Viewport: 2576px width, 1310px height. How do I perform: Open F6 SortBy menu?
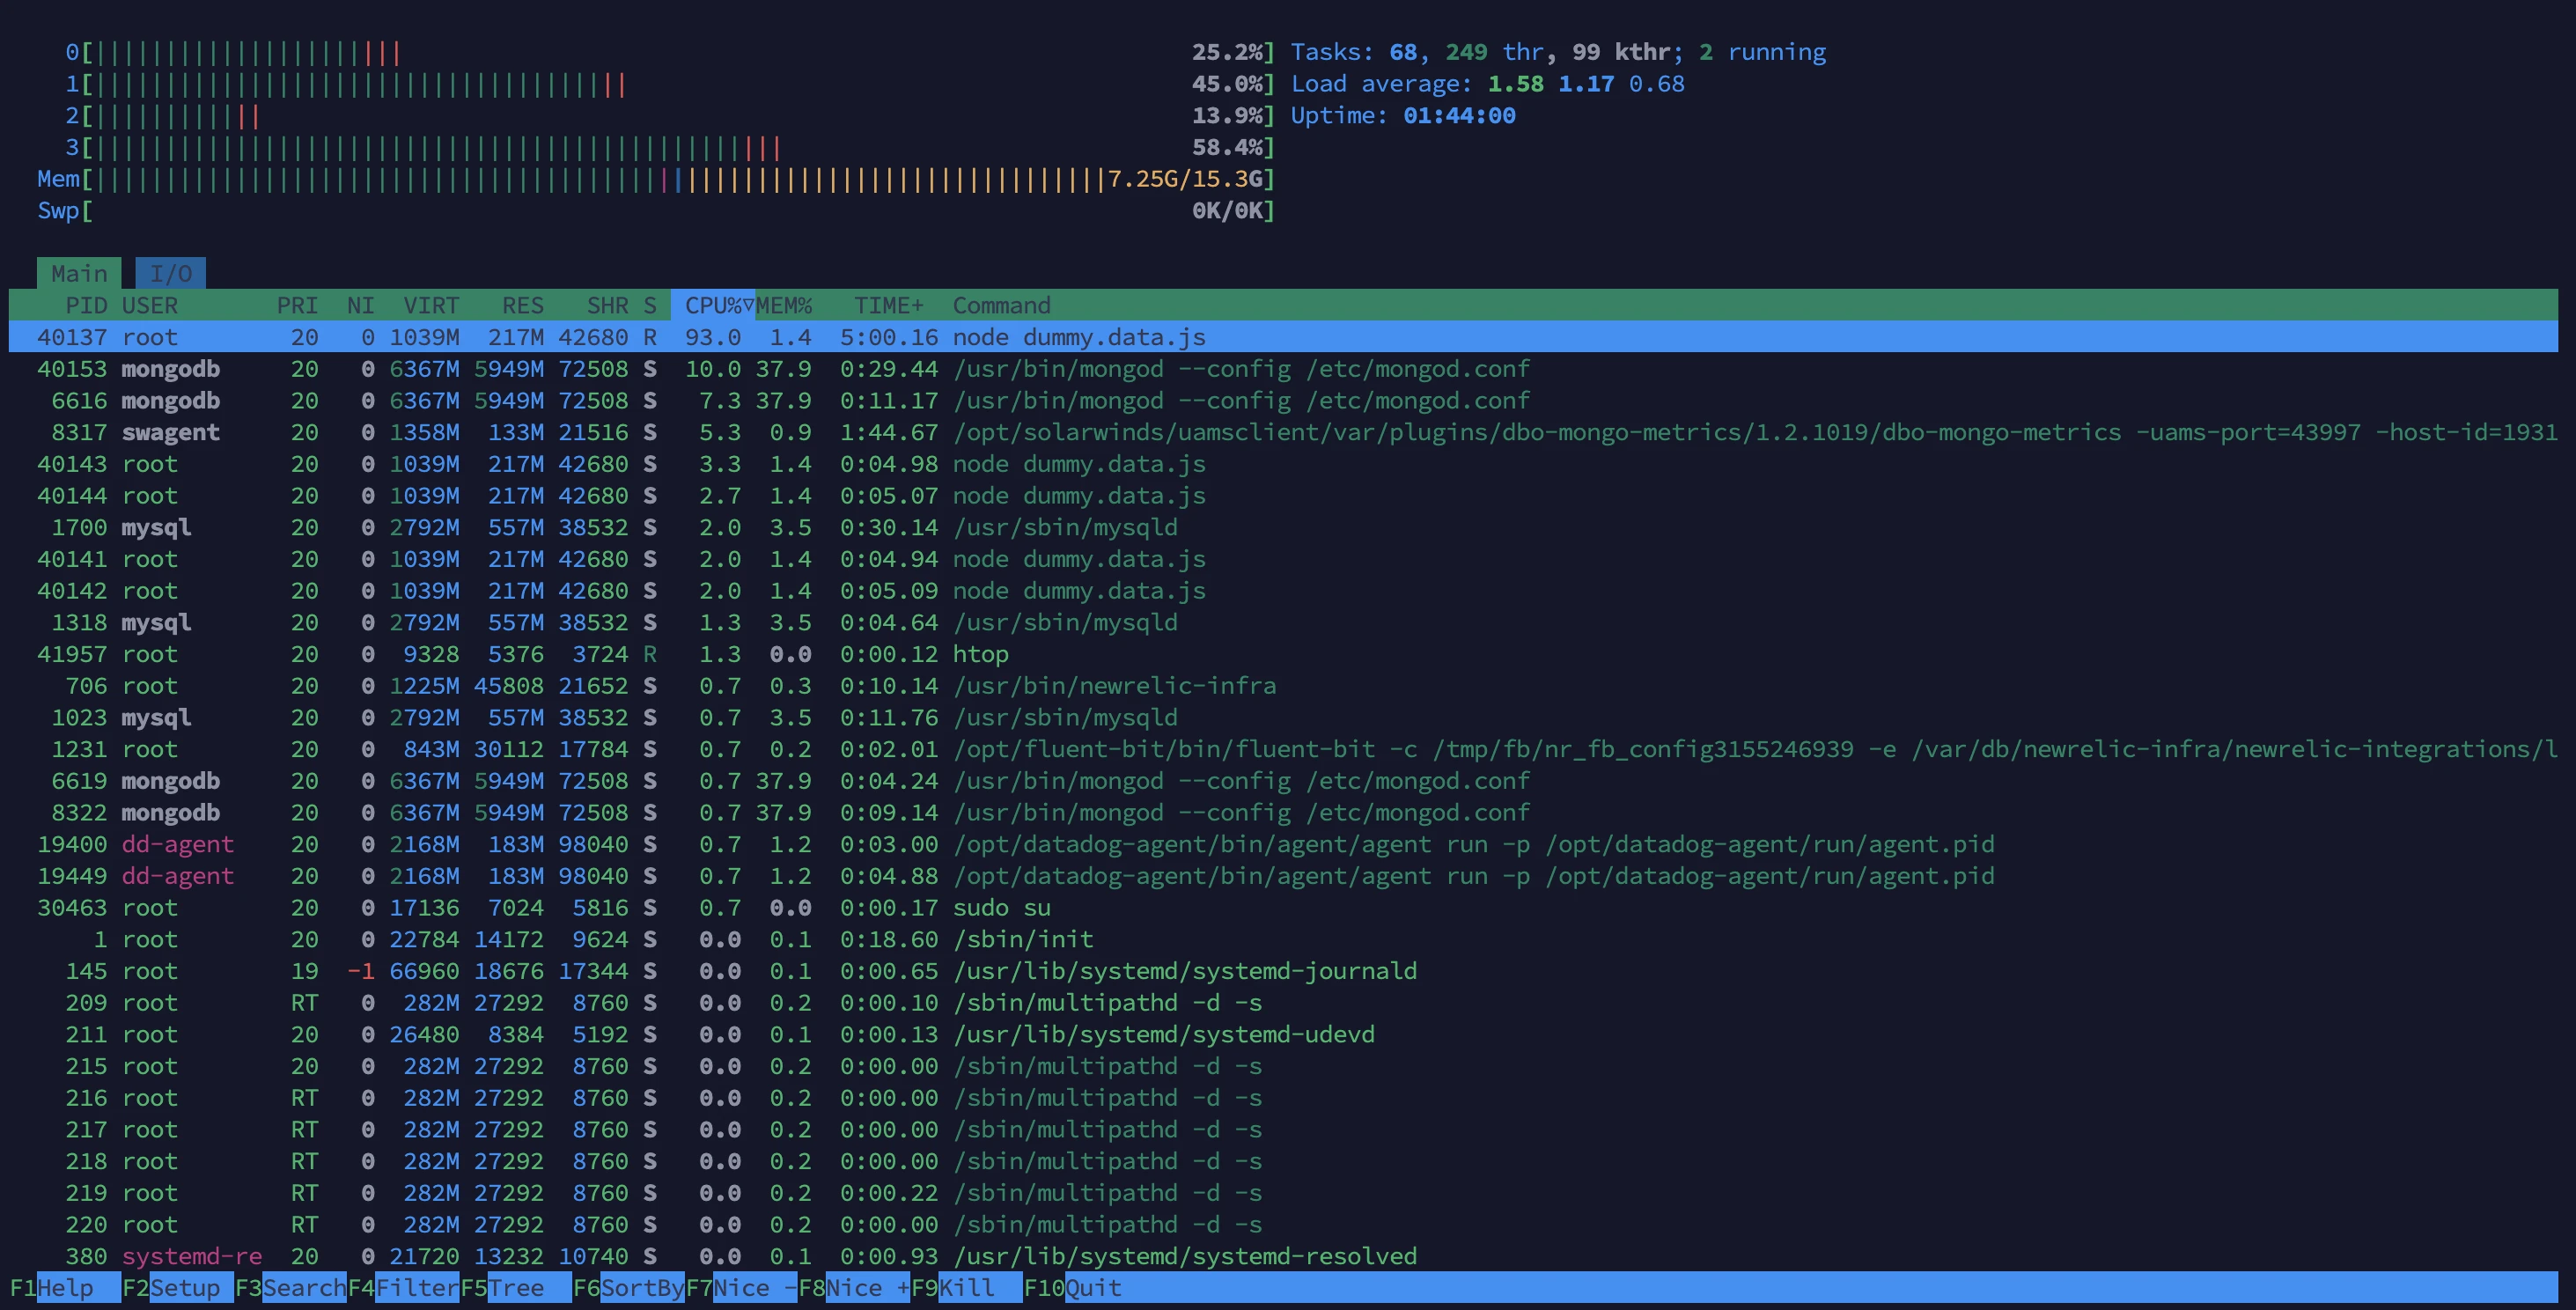coord(629,1287)
